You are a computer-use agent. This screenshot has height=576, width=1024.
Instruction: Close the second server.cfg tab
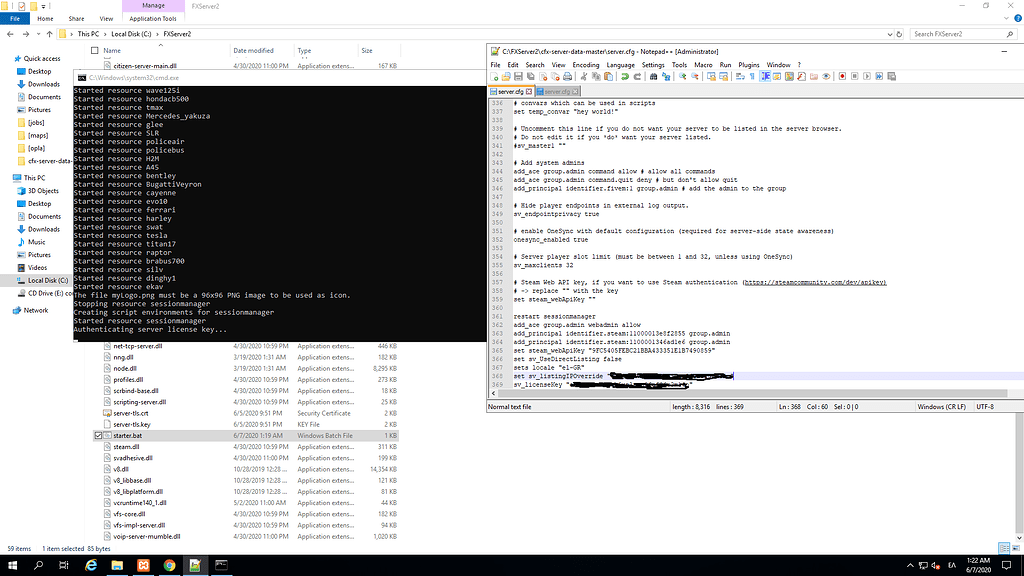point(574,91)
